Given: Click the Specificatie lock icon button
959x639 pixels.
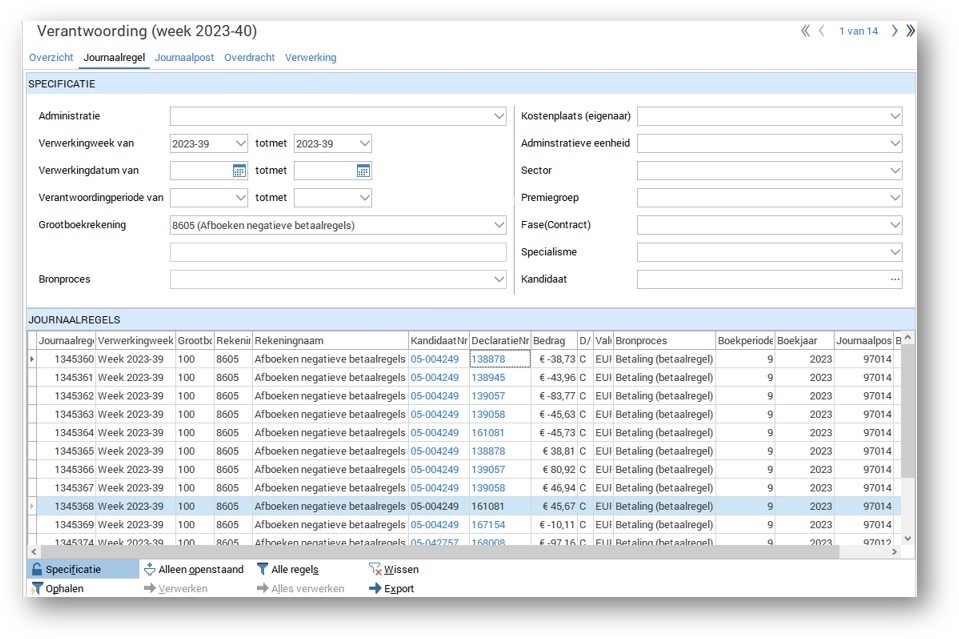Looking at the screenshot, I should point(37,569).
